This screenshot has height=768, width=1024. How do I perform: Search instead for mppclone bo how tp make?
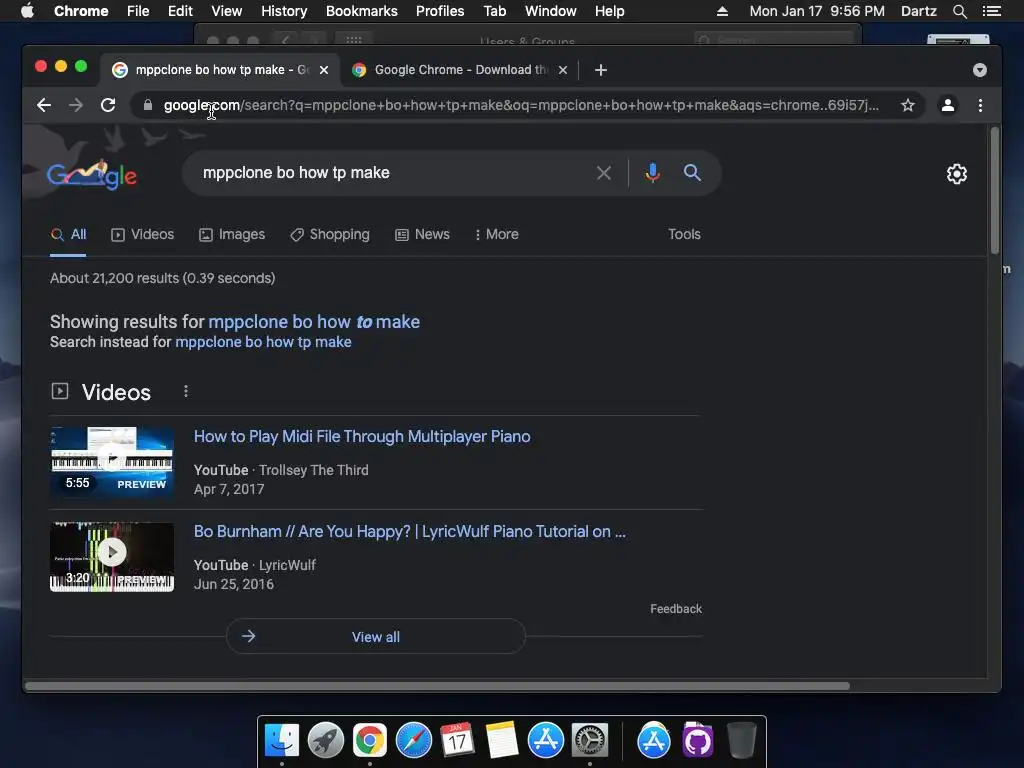click(263, 342)
